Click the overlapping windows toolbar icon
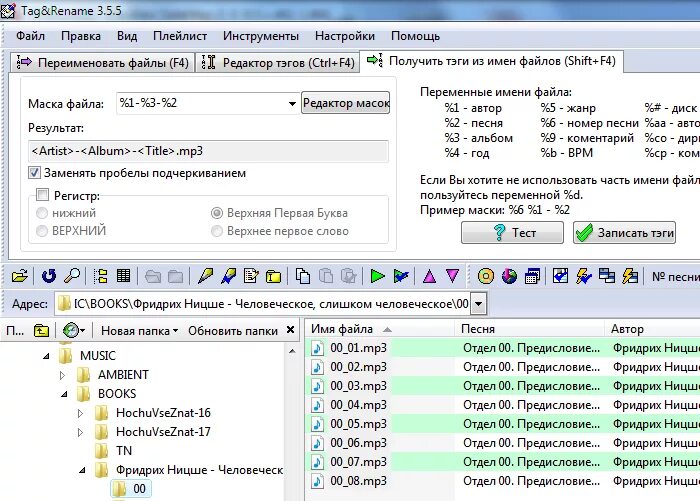 pos(607,276)
